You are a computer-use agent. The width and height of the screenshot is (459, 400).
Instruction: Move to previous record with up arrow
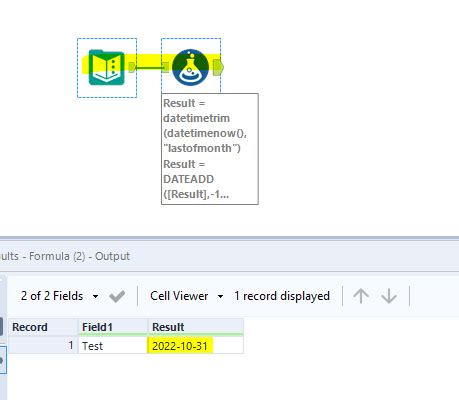pos(361,296)
